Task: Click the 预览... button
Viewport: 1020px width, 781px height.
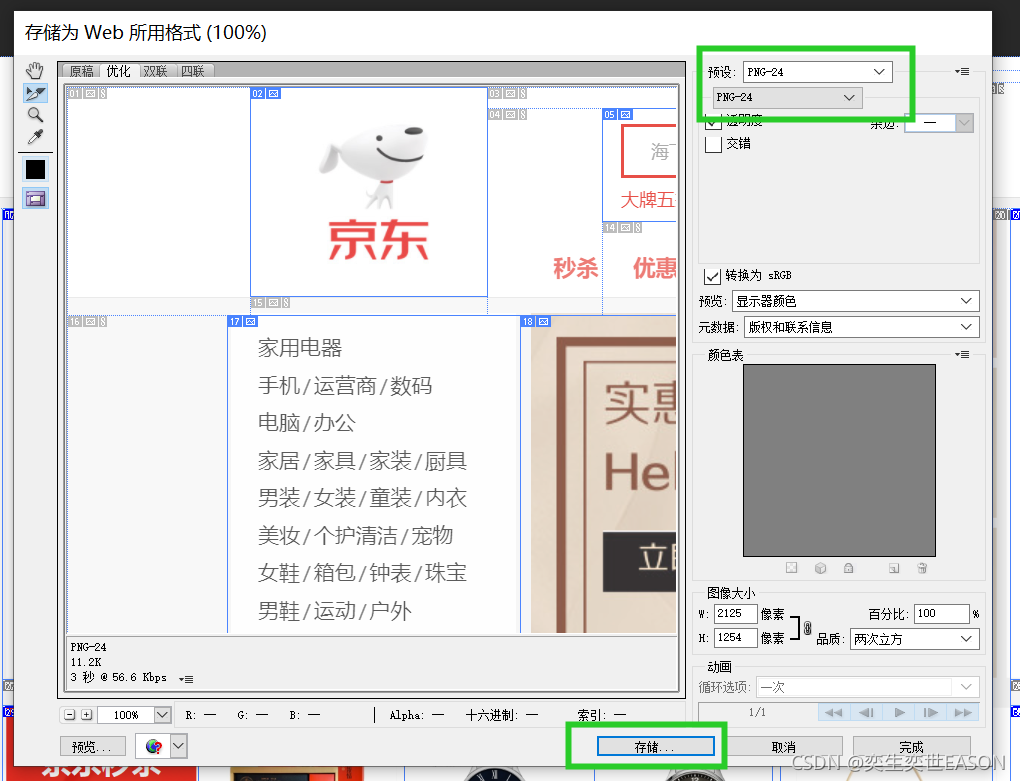Action: 93,747
